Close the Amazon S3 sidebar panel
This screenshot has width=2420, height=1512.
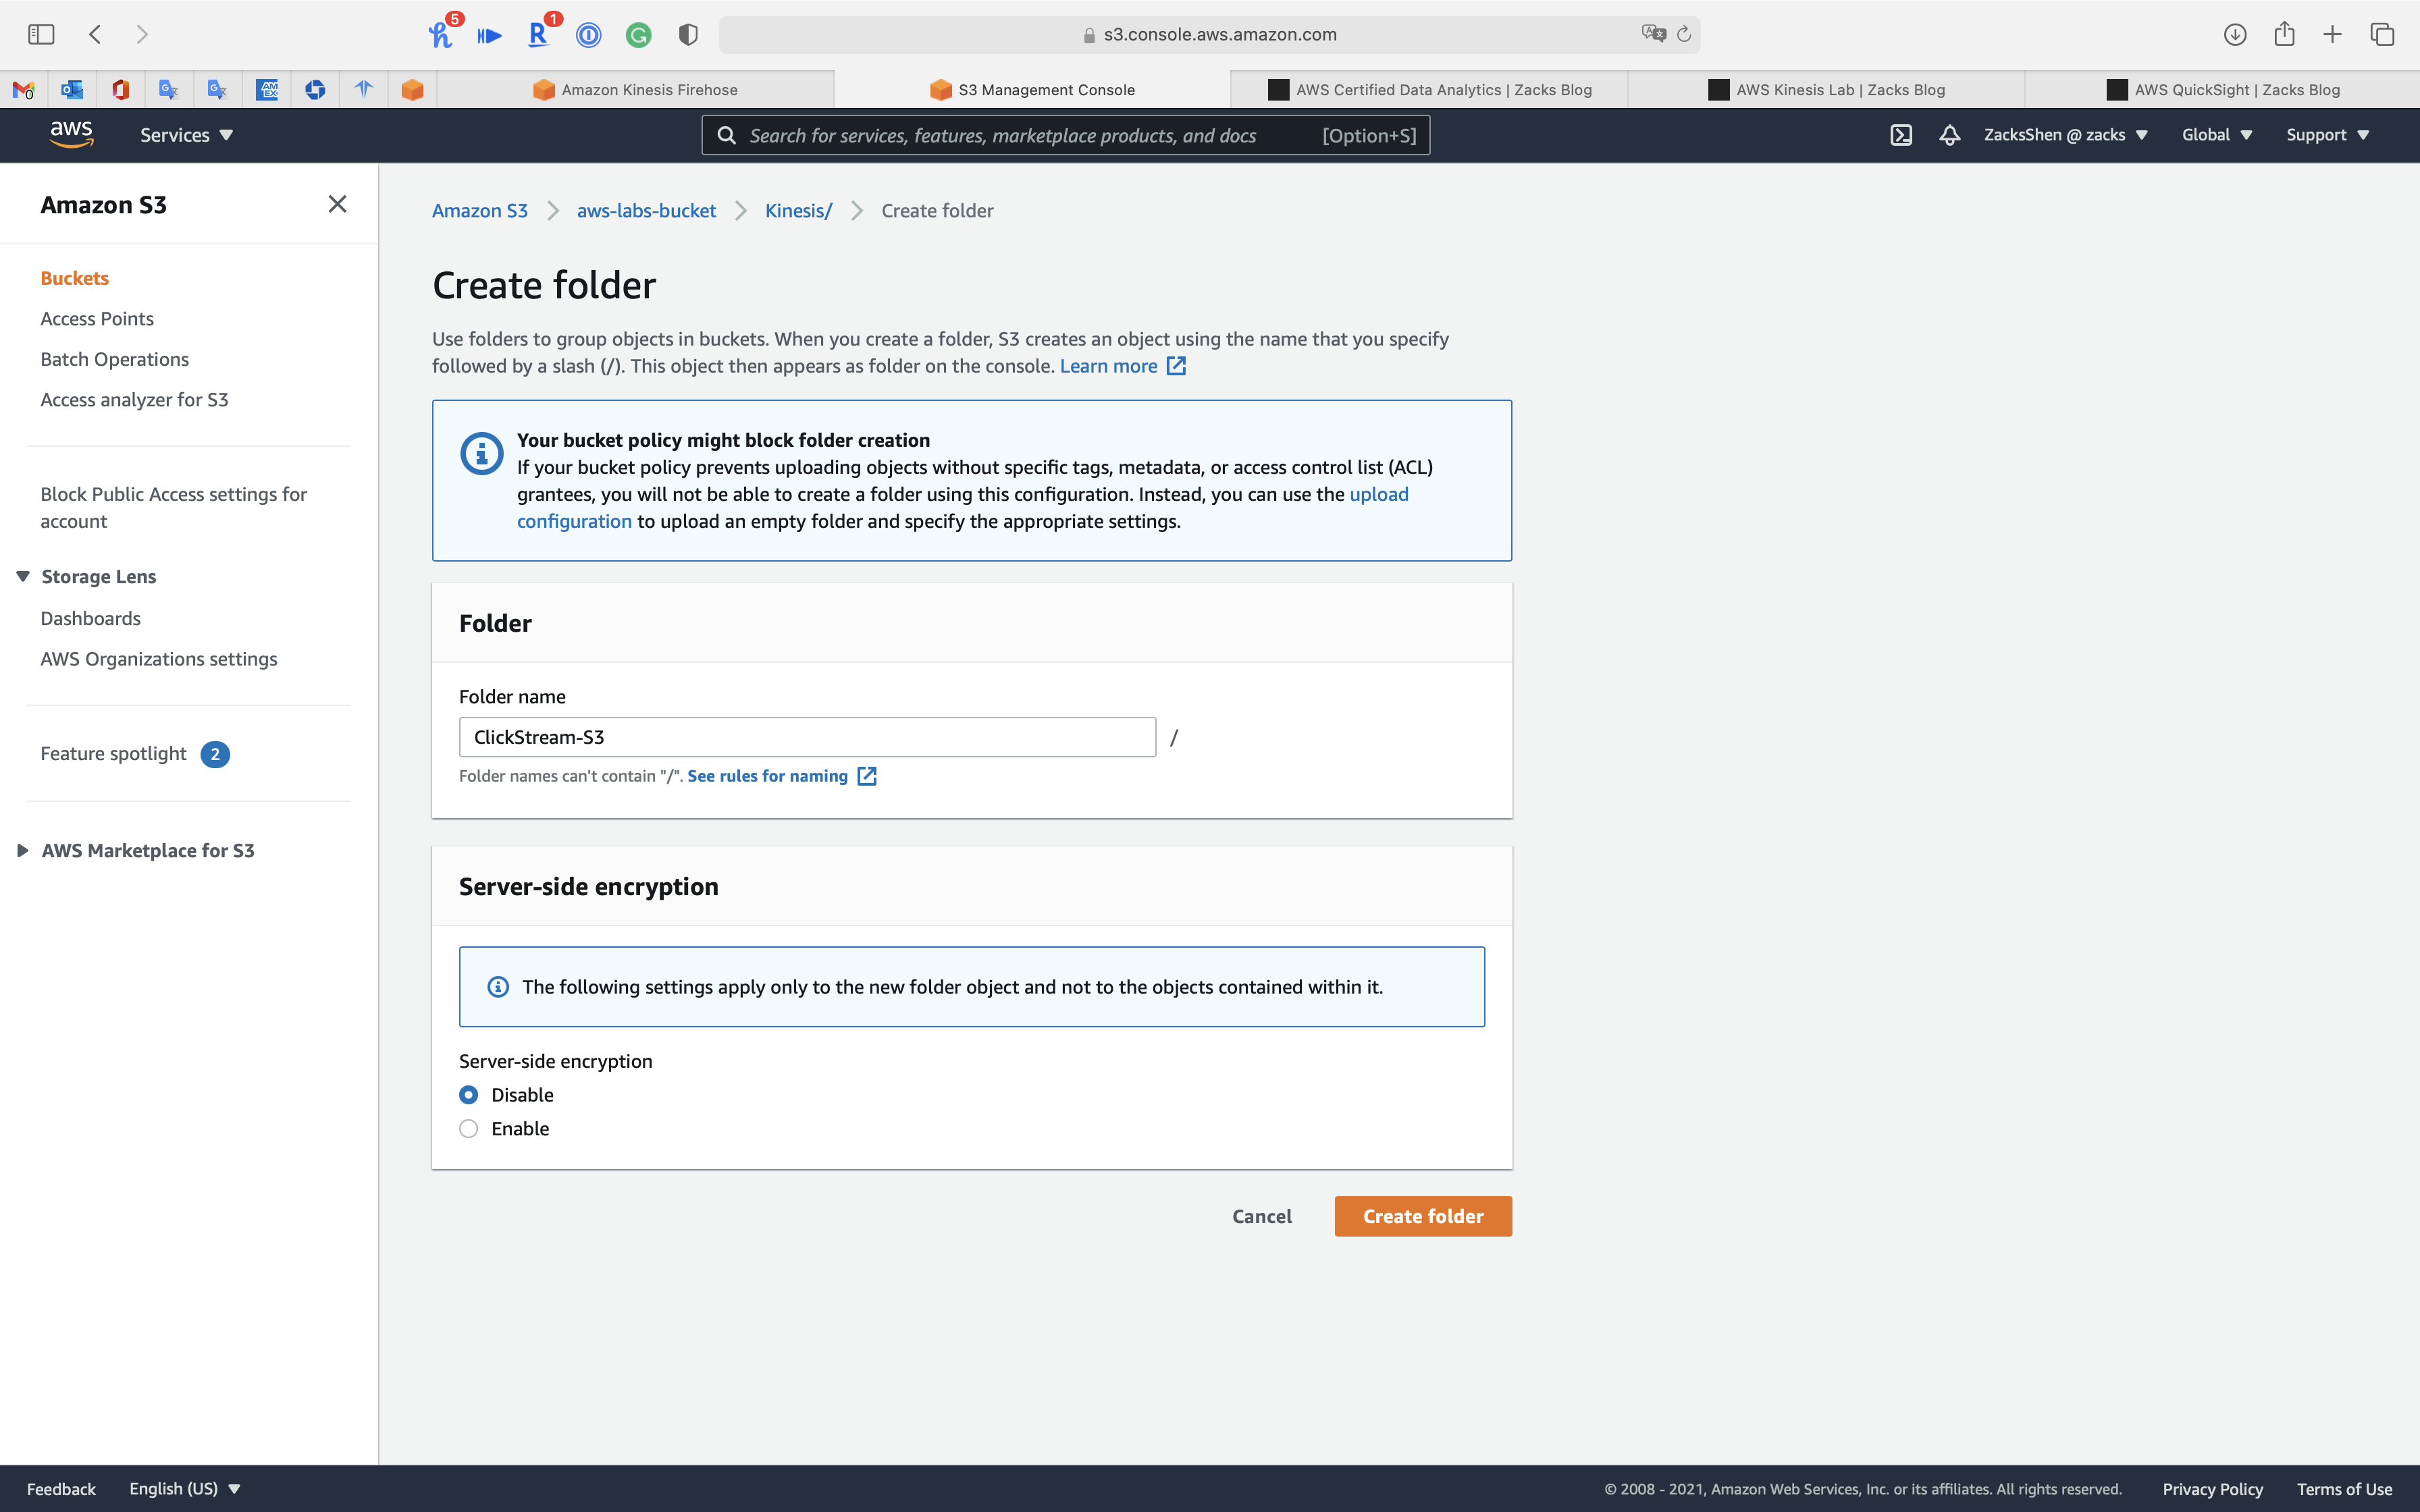tap(337, 204)
